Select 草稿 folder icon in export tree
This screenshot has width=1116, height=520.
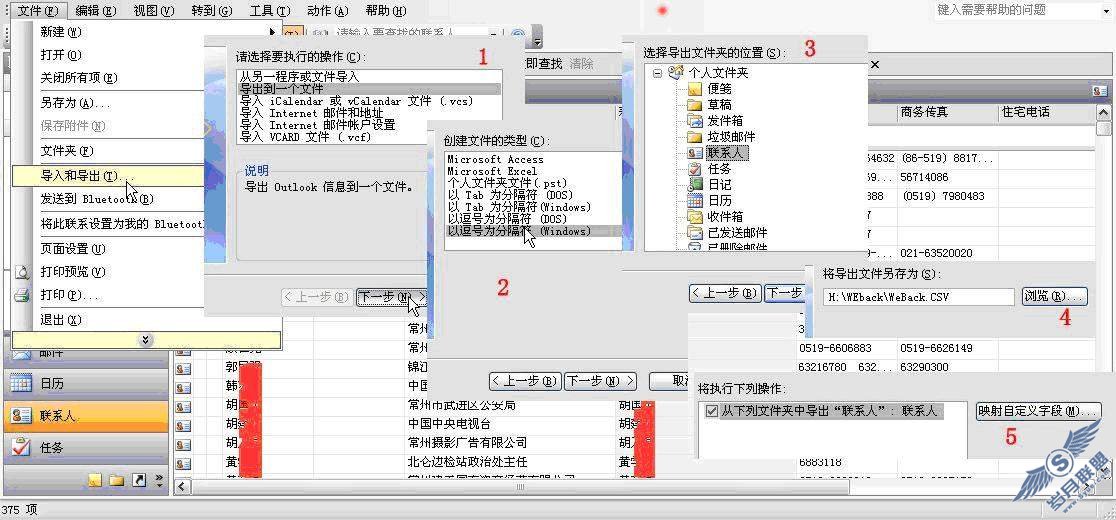coord(695,105)
